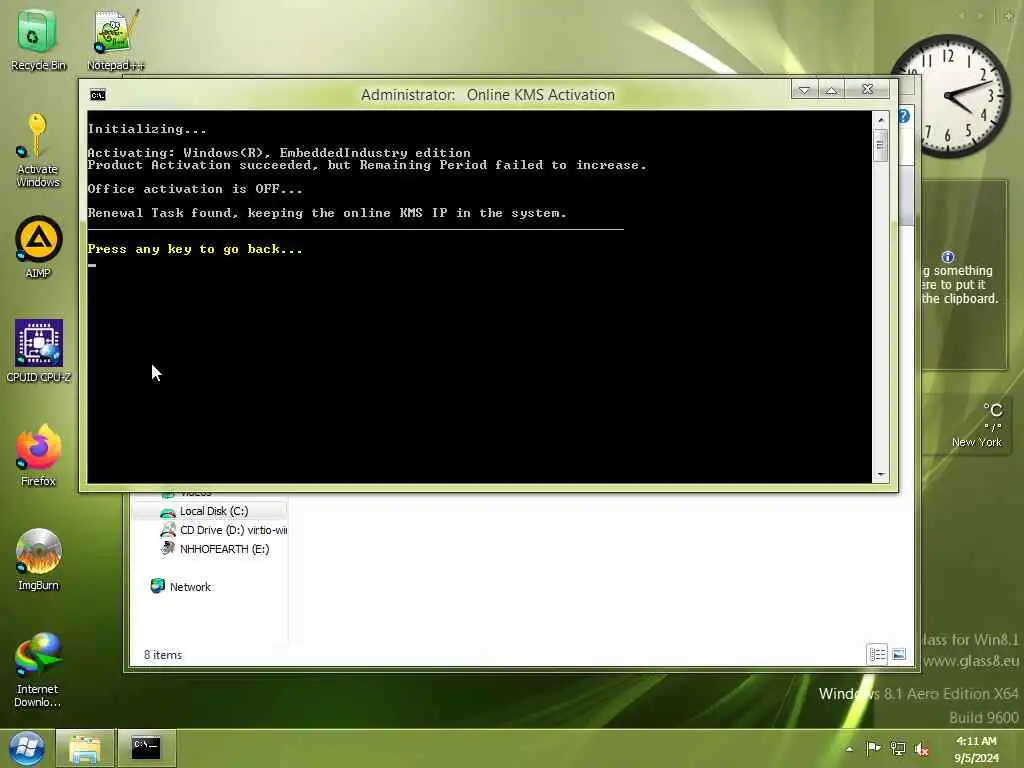This screenshot has width=1024, height=768.
Task: Open the console window's system menu icon
Action: click(x=97, y=95)
